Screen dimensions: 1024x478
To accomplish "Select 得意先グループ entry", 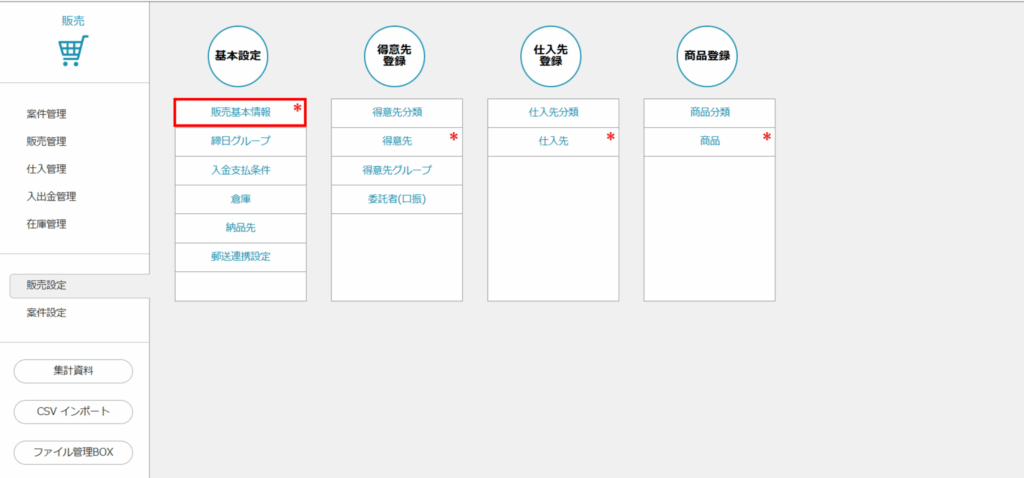I will click(x=396, y=170).
